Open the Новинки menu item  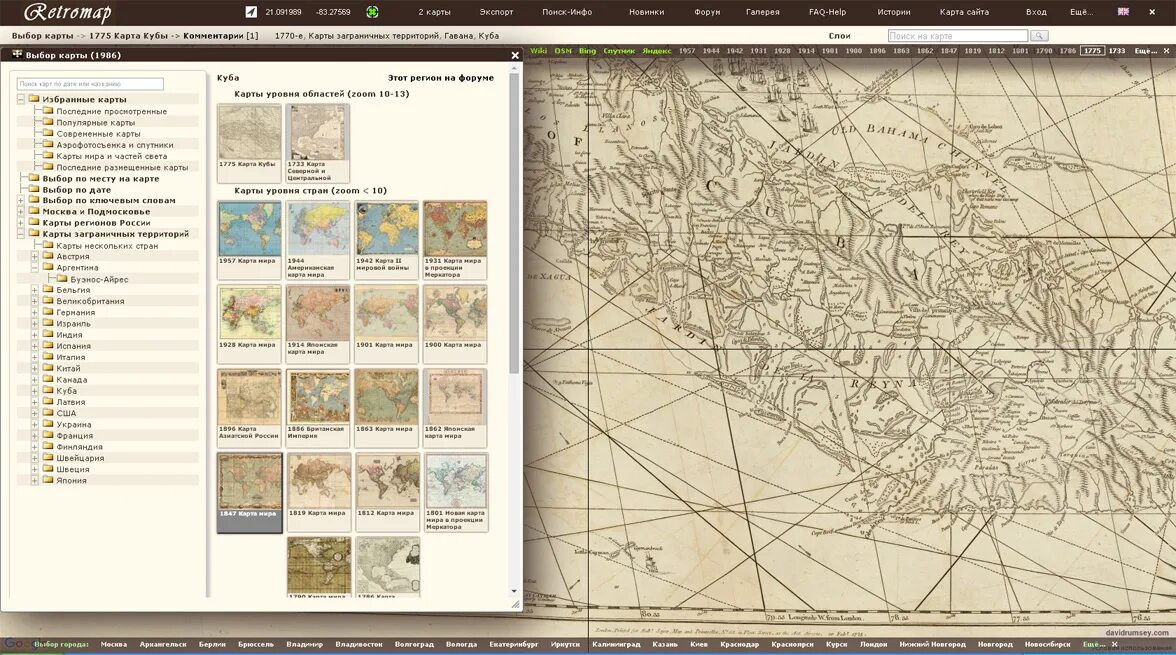(646, 12)
